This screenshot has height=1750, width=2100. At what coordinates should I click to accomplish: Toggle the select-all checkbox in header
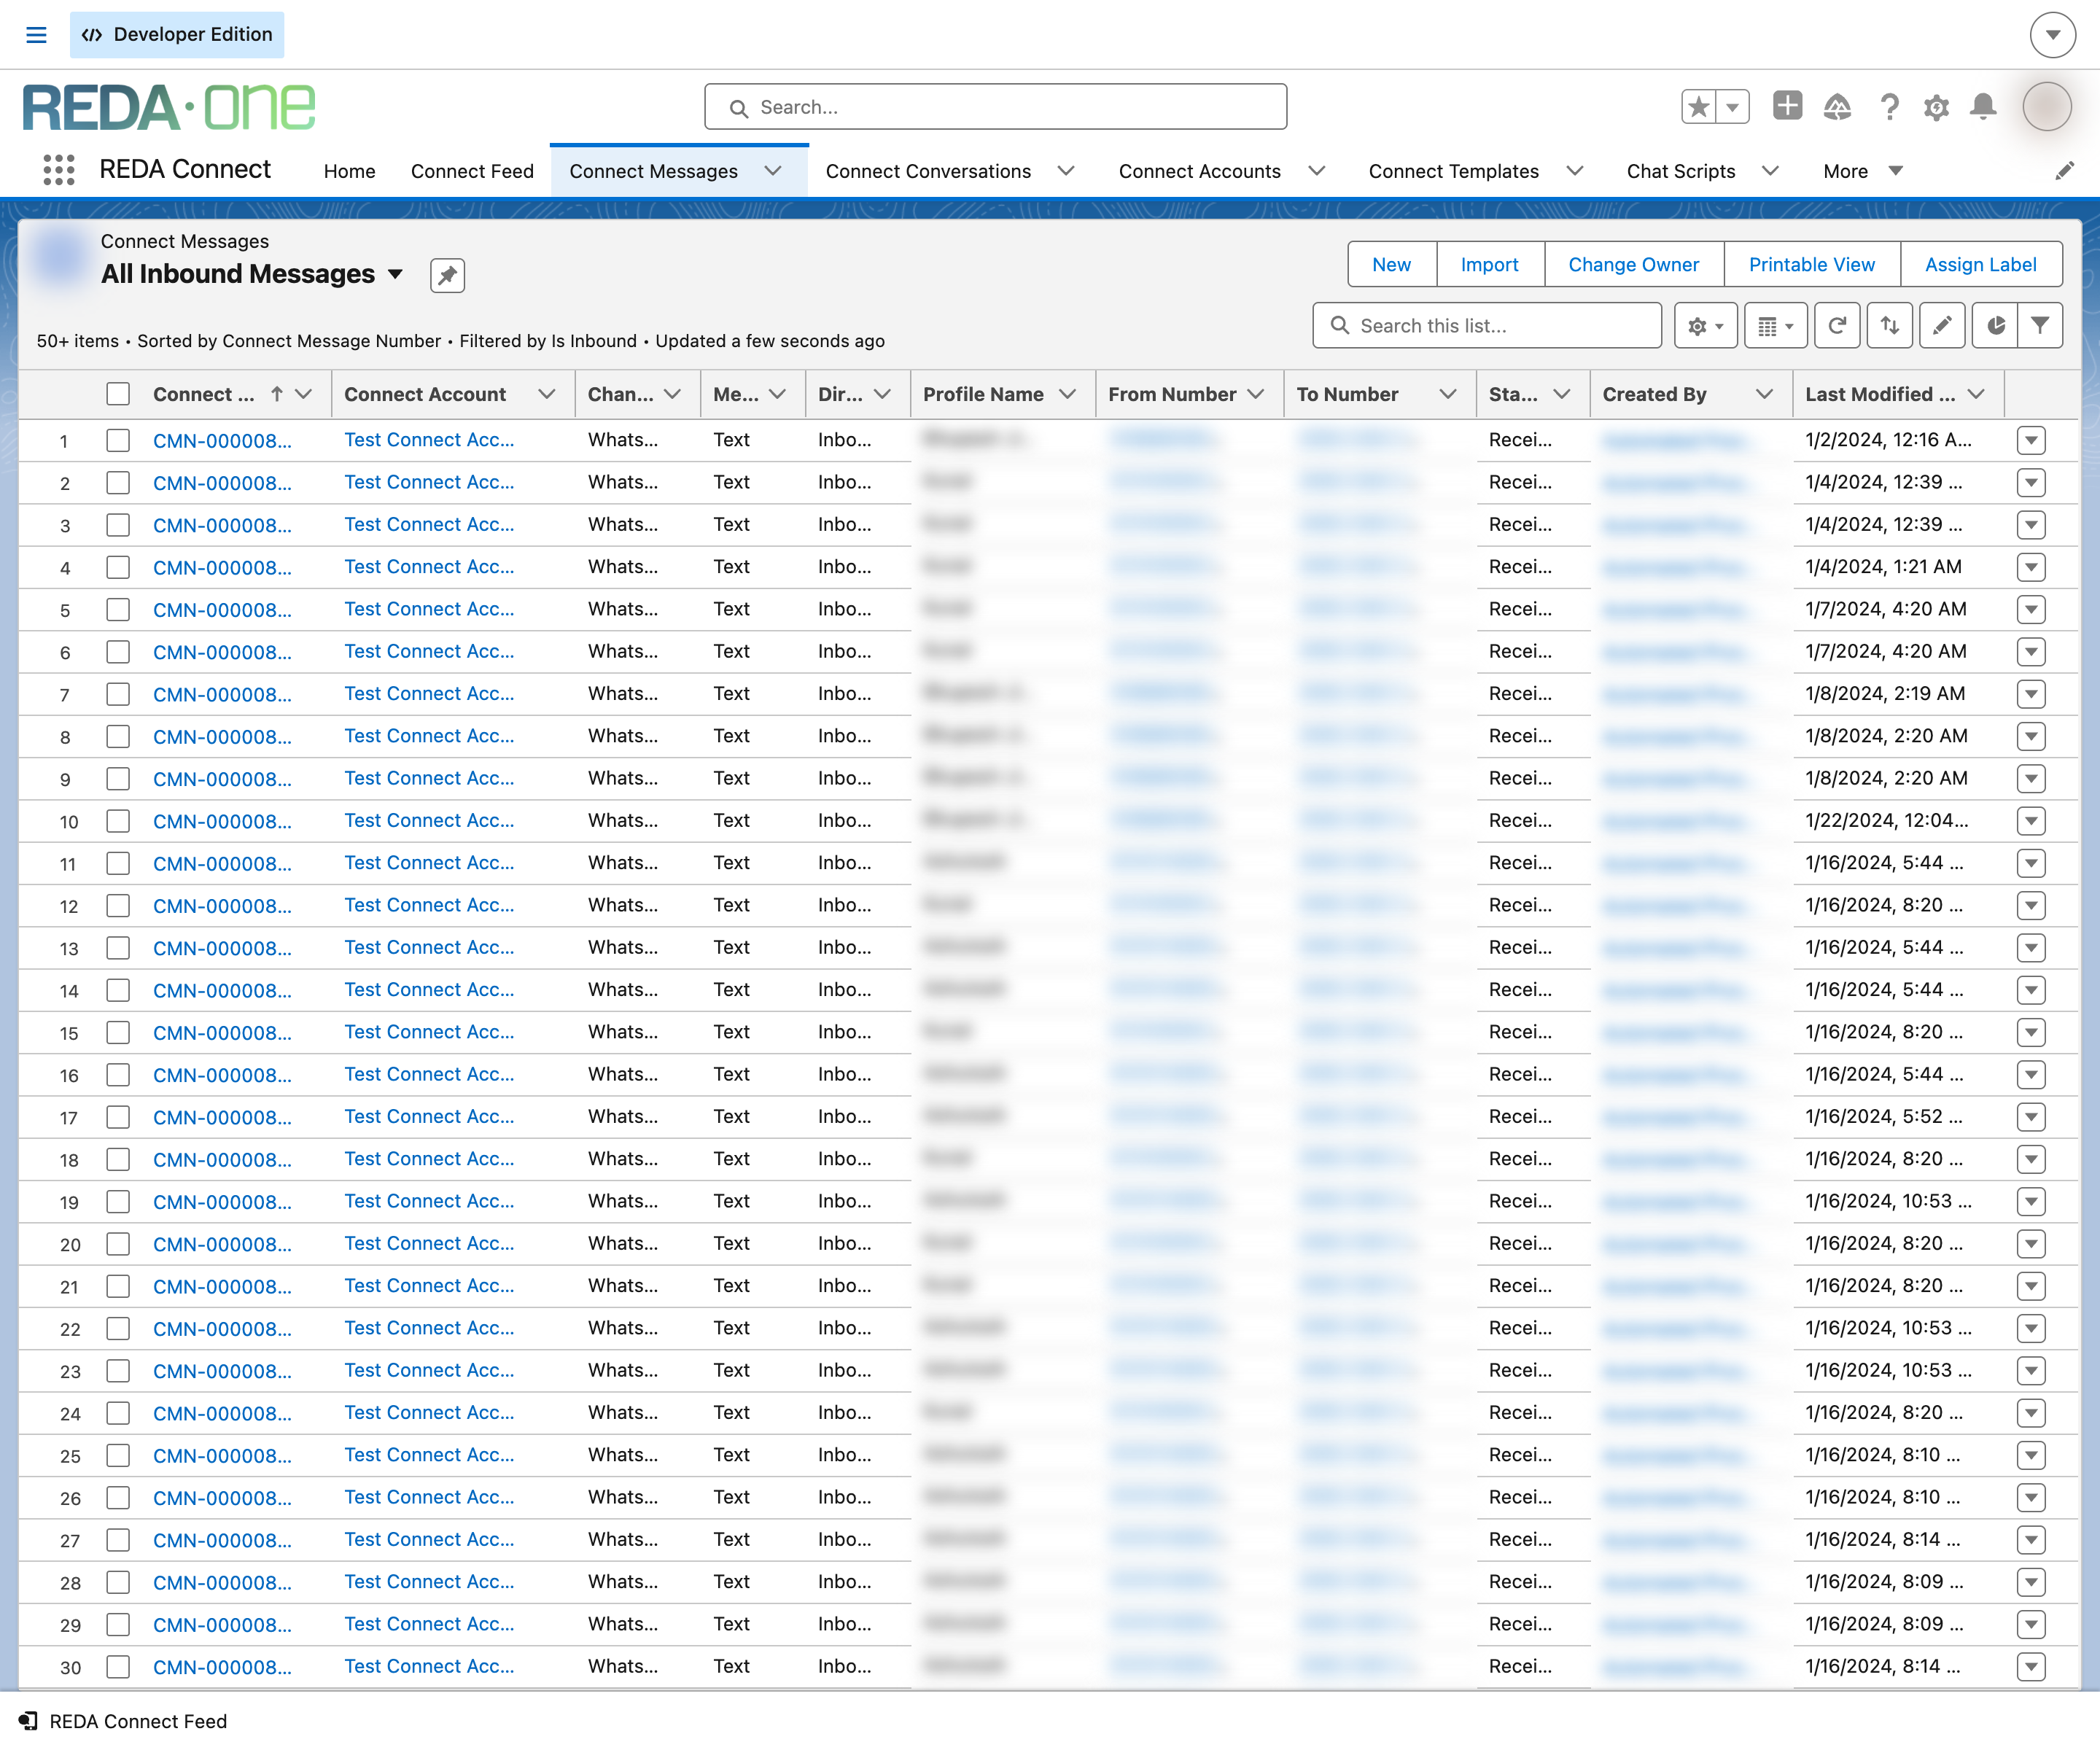(118, 394)
